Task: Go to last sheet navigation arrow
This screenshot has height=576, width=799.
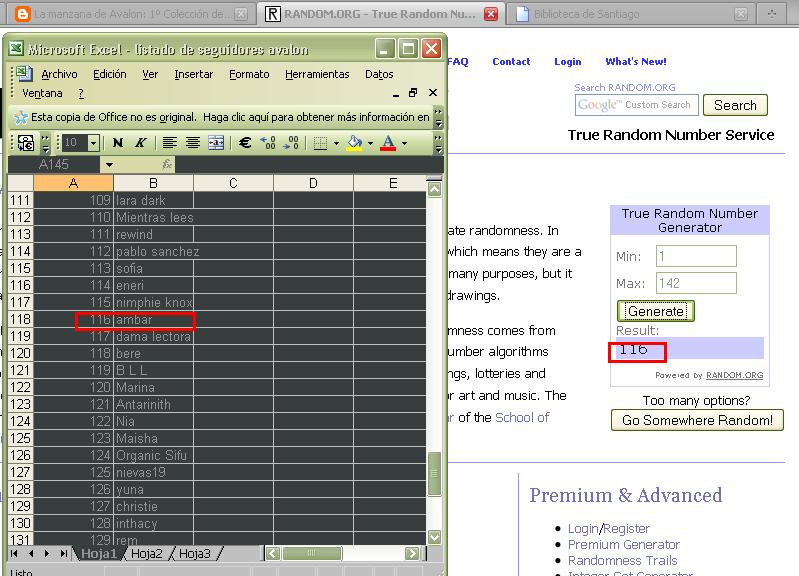Action: tap(64, 554)
